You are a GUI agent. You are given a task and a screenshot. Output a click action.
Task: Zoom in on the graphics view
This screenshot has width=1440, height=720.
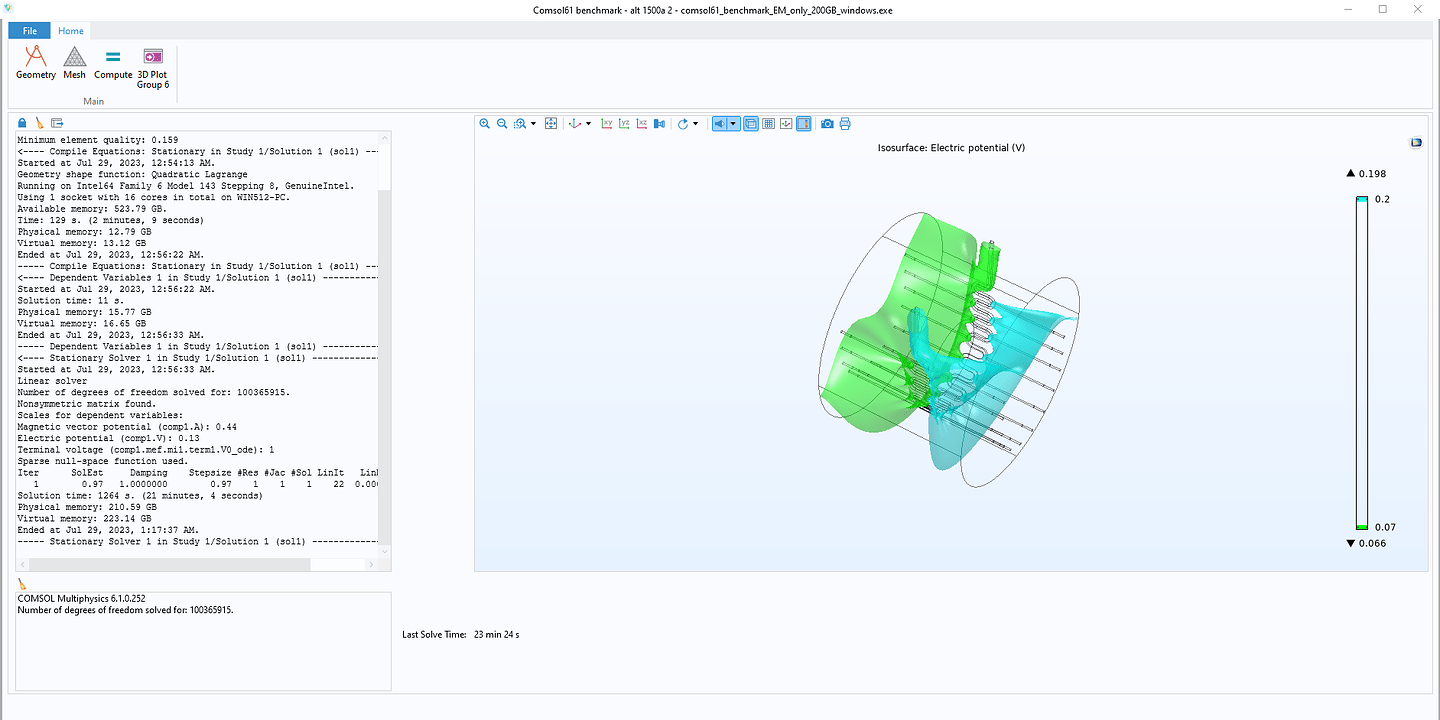tap(485, 124)
